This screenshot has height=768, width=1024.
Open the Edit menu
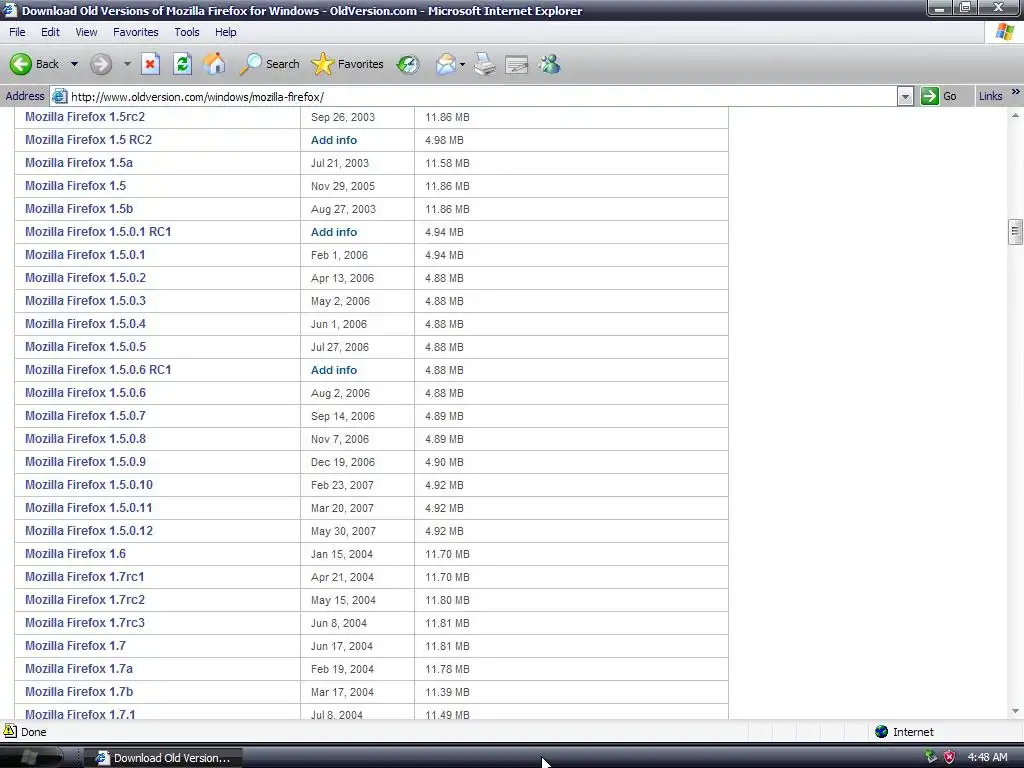point(50,32)
